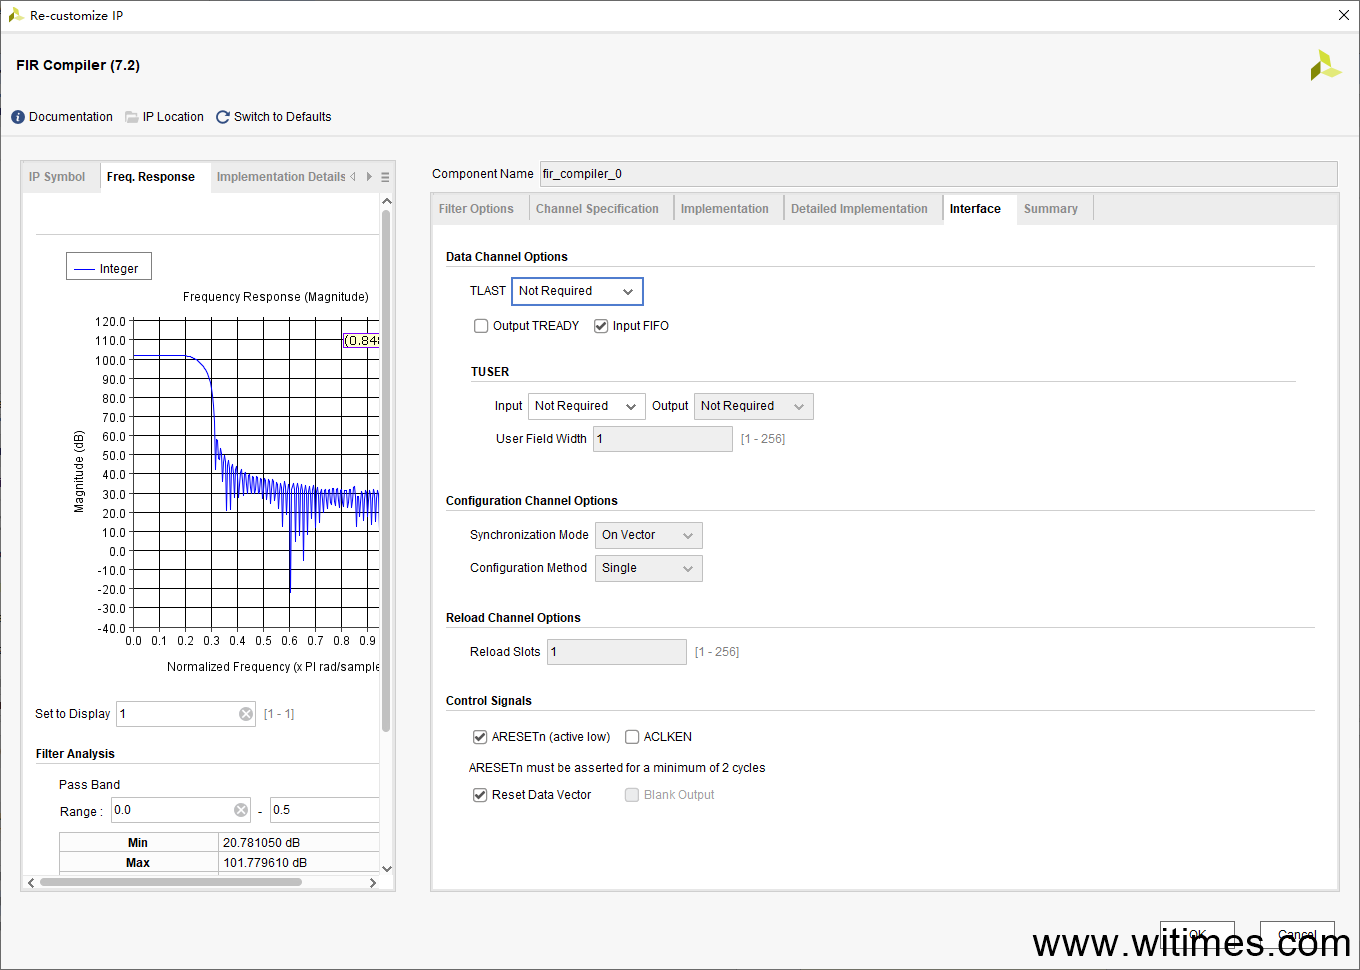Click Switch to Defaults
Screen dimensions: 1360x970
pyautogui.click(x=282, y=117)
